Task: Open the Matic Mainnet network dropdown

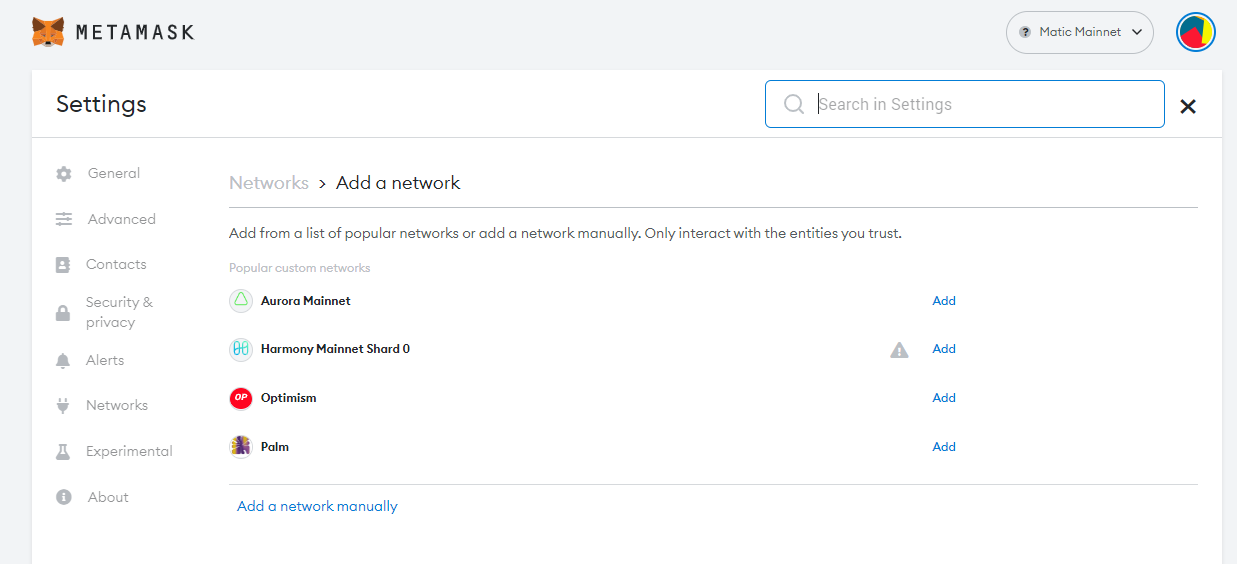Action: pyautogui.click(x=1079, y=32)
